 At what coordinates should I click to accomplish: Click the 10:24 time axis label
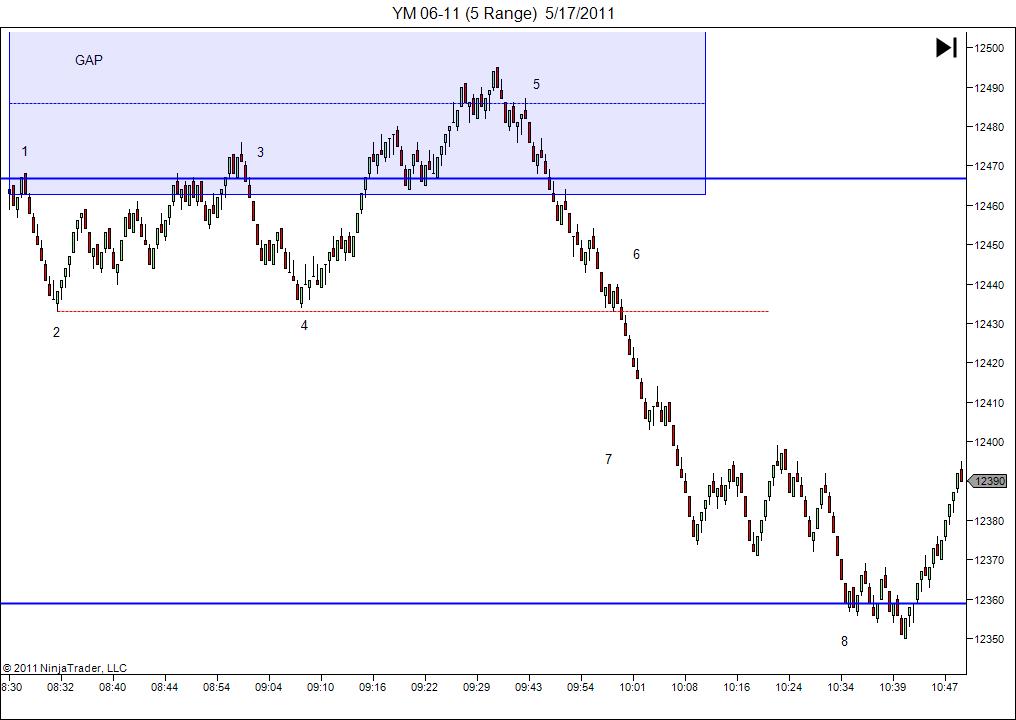789,687
